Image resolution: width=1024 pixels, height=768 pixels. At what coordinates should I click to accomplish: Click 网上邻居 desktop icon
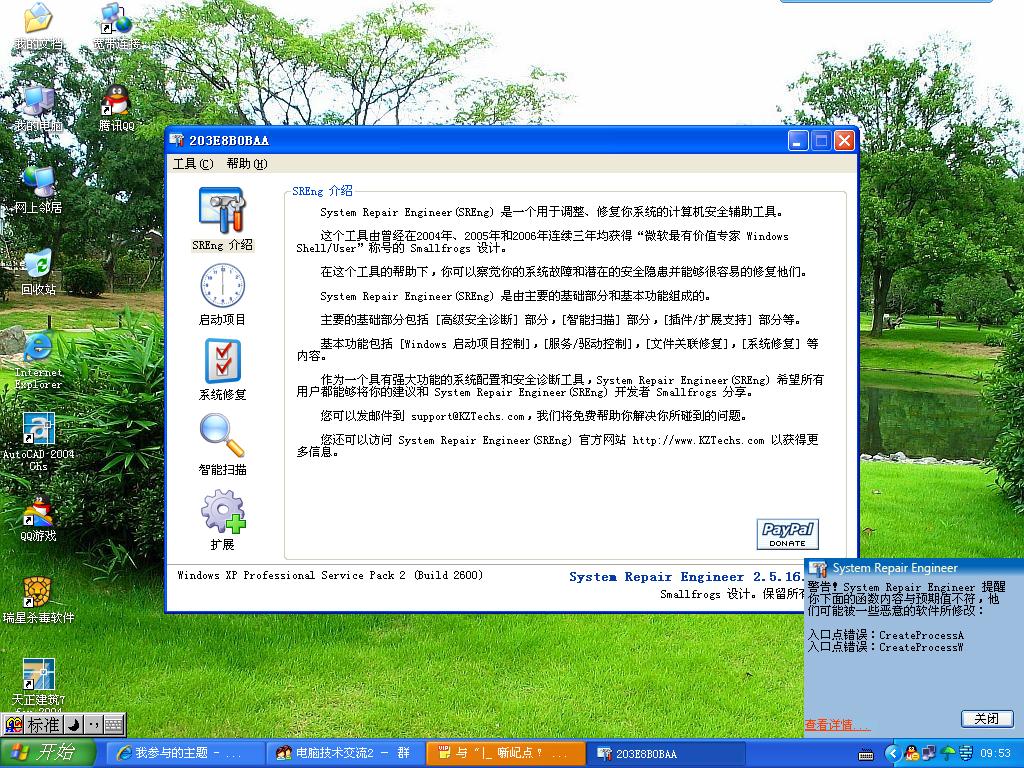[x=38, y=190]
